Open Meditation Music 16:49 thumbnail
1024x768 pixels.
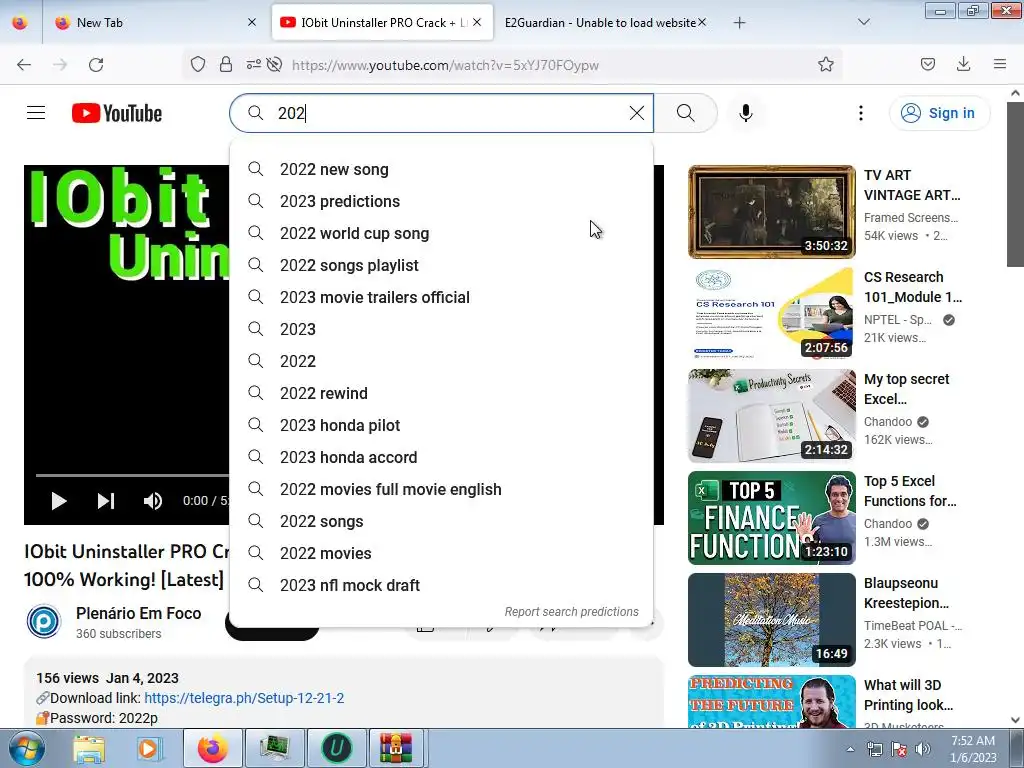pyautogui.click(x=771, y=620)
